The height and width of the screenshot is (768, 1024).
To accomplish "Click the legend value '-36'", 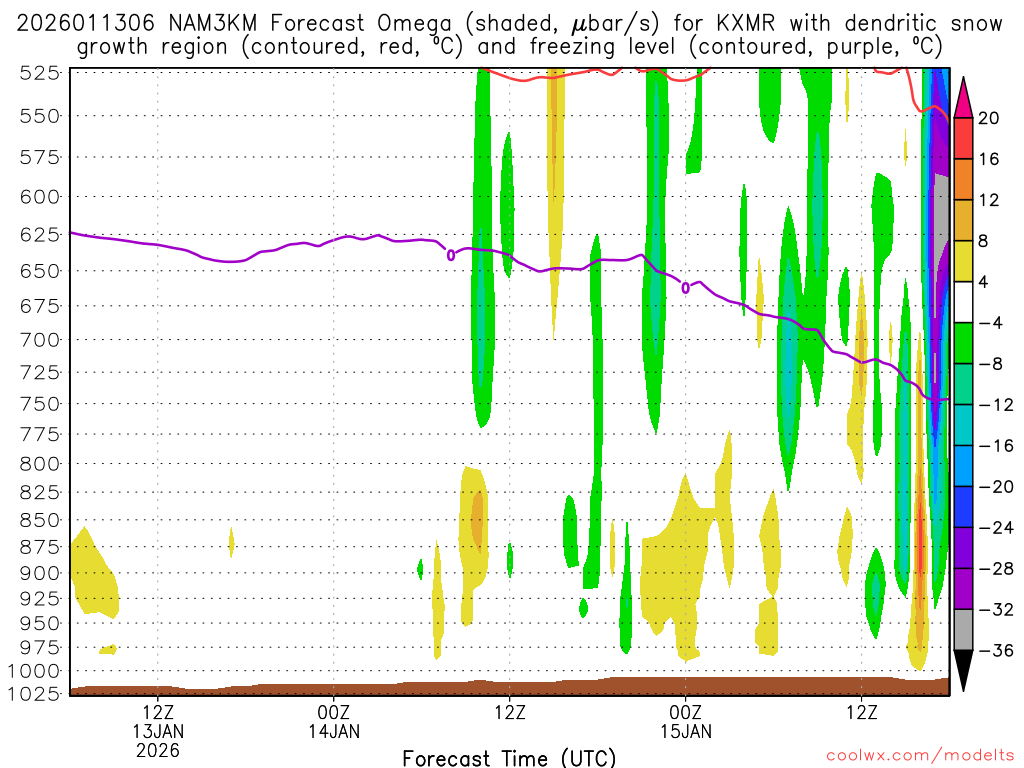I will click(x=996, y=650).
